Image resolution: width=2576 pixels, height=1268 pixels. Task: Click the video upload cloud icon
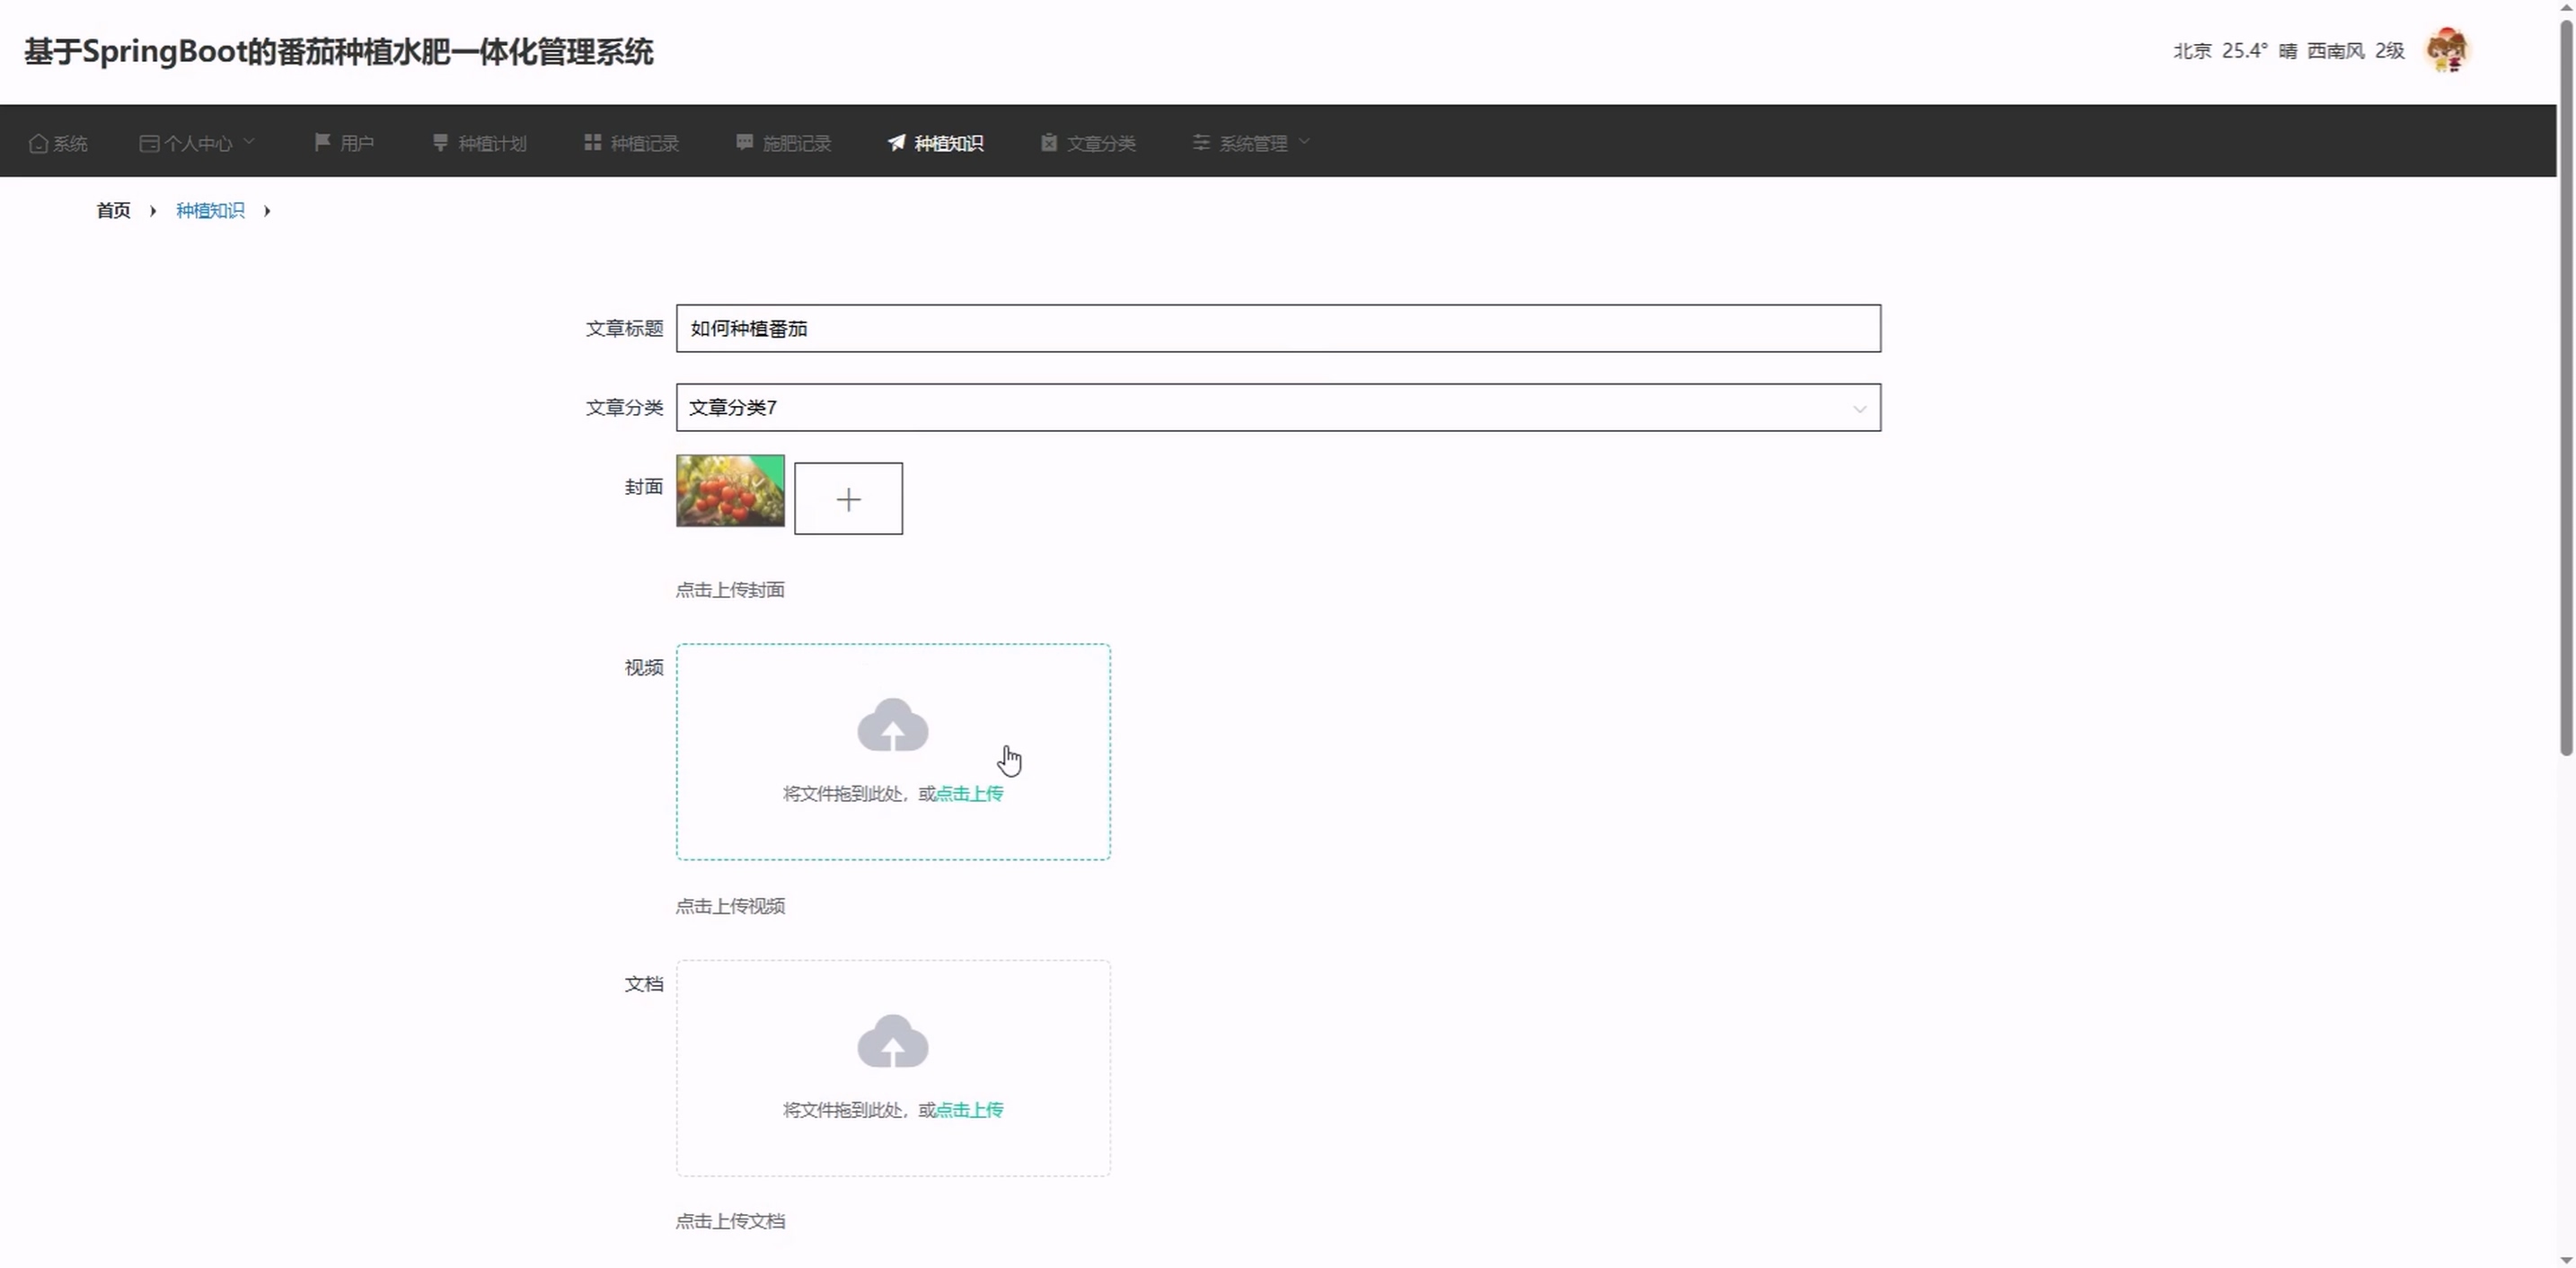pos(892,725)
